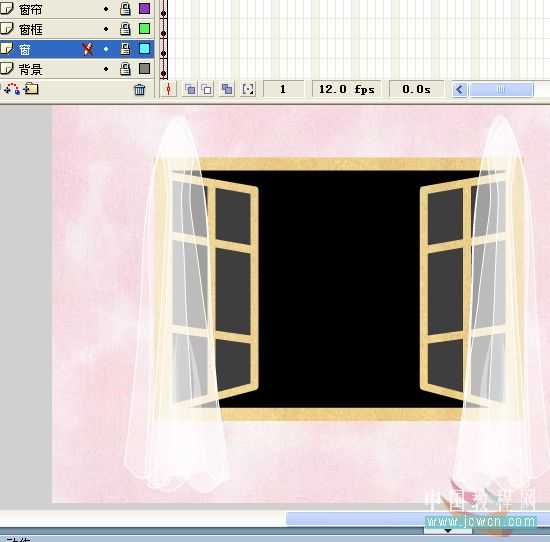The height and width of the screenshot is (542, 550).
Task: Click the 0.0s elapsed time display
Action: click(x=416, y=89)
